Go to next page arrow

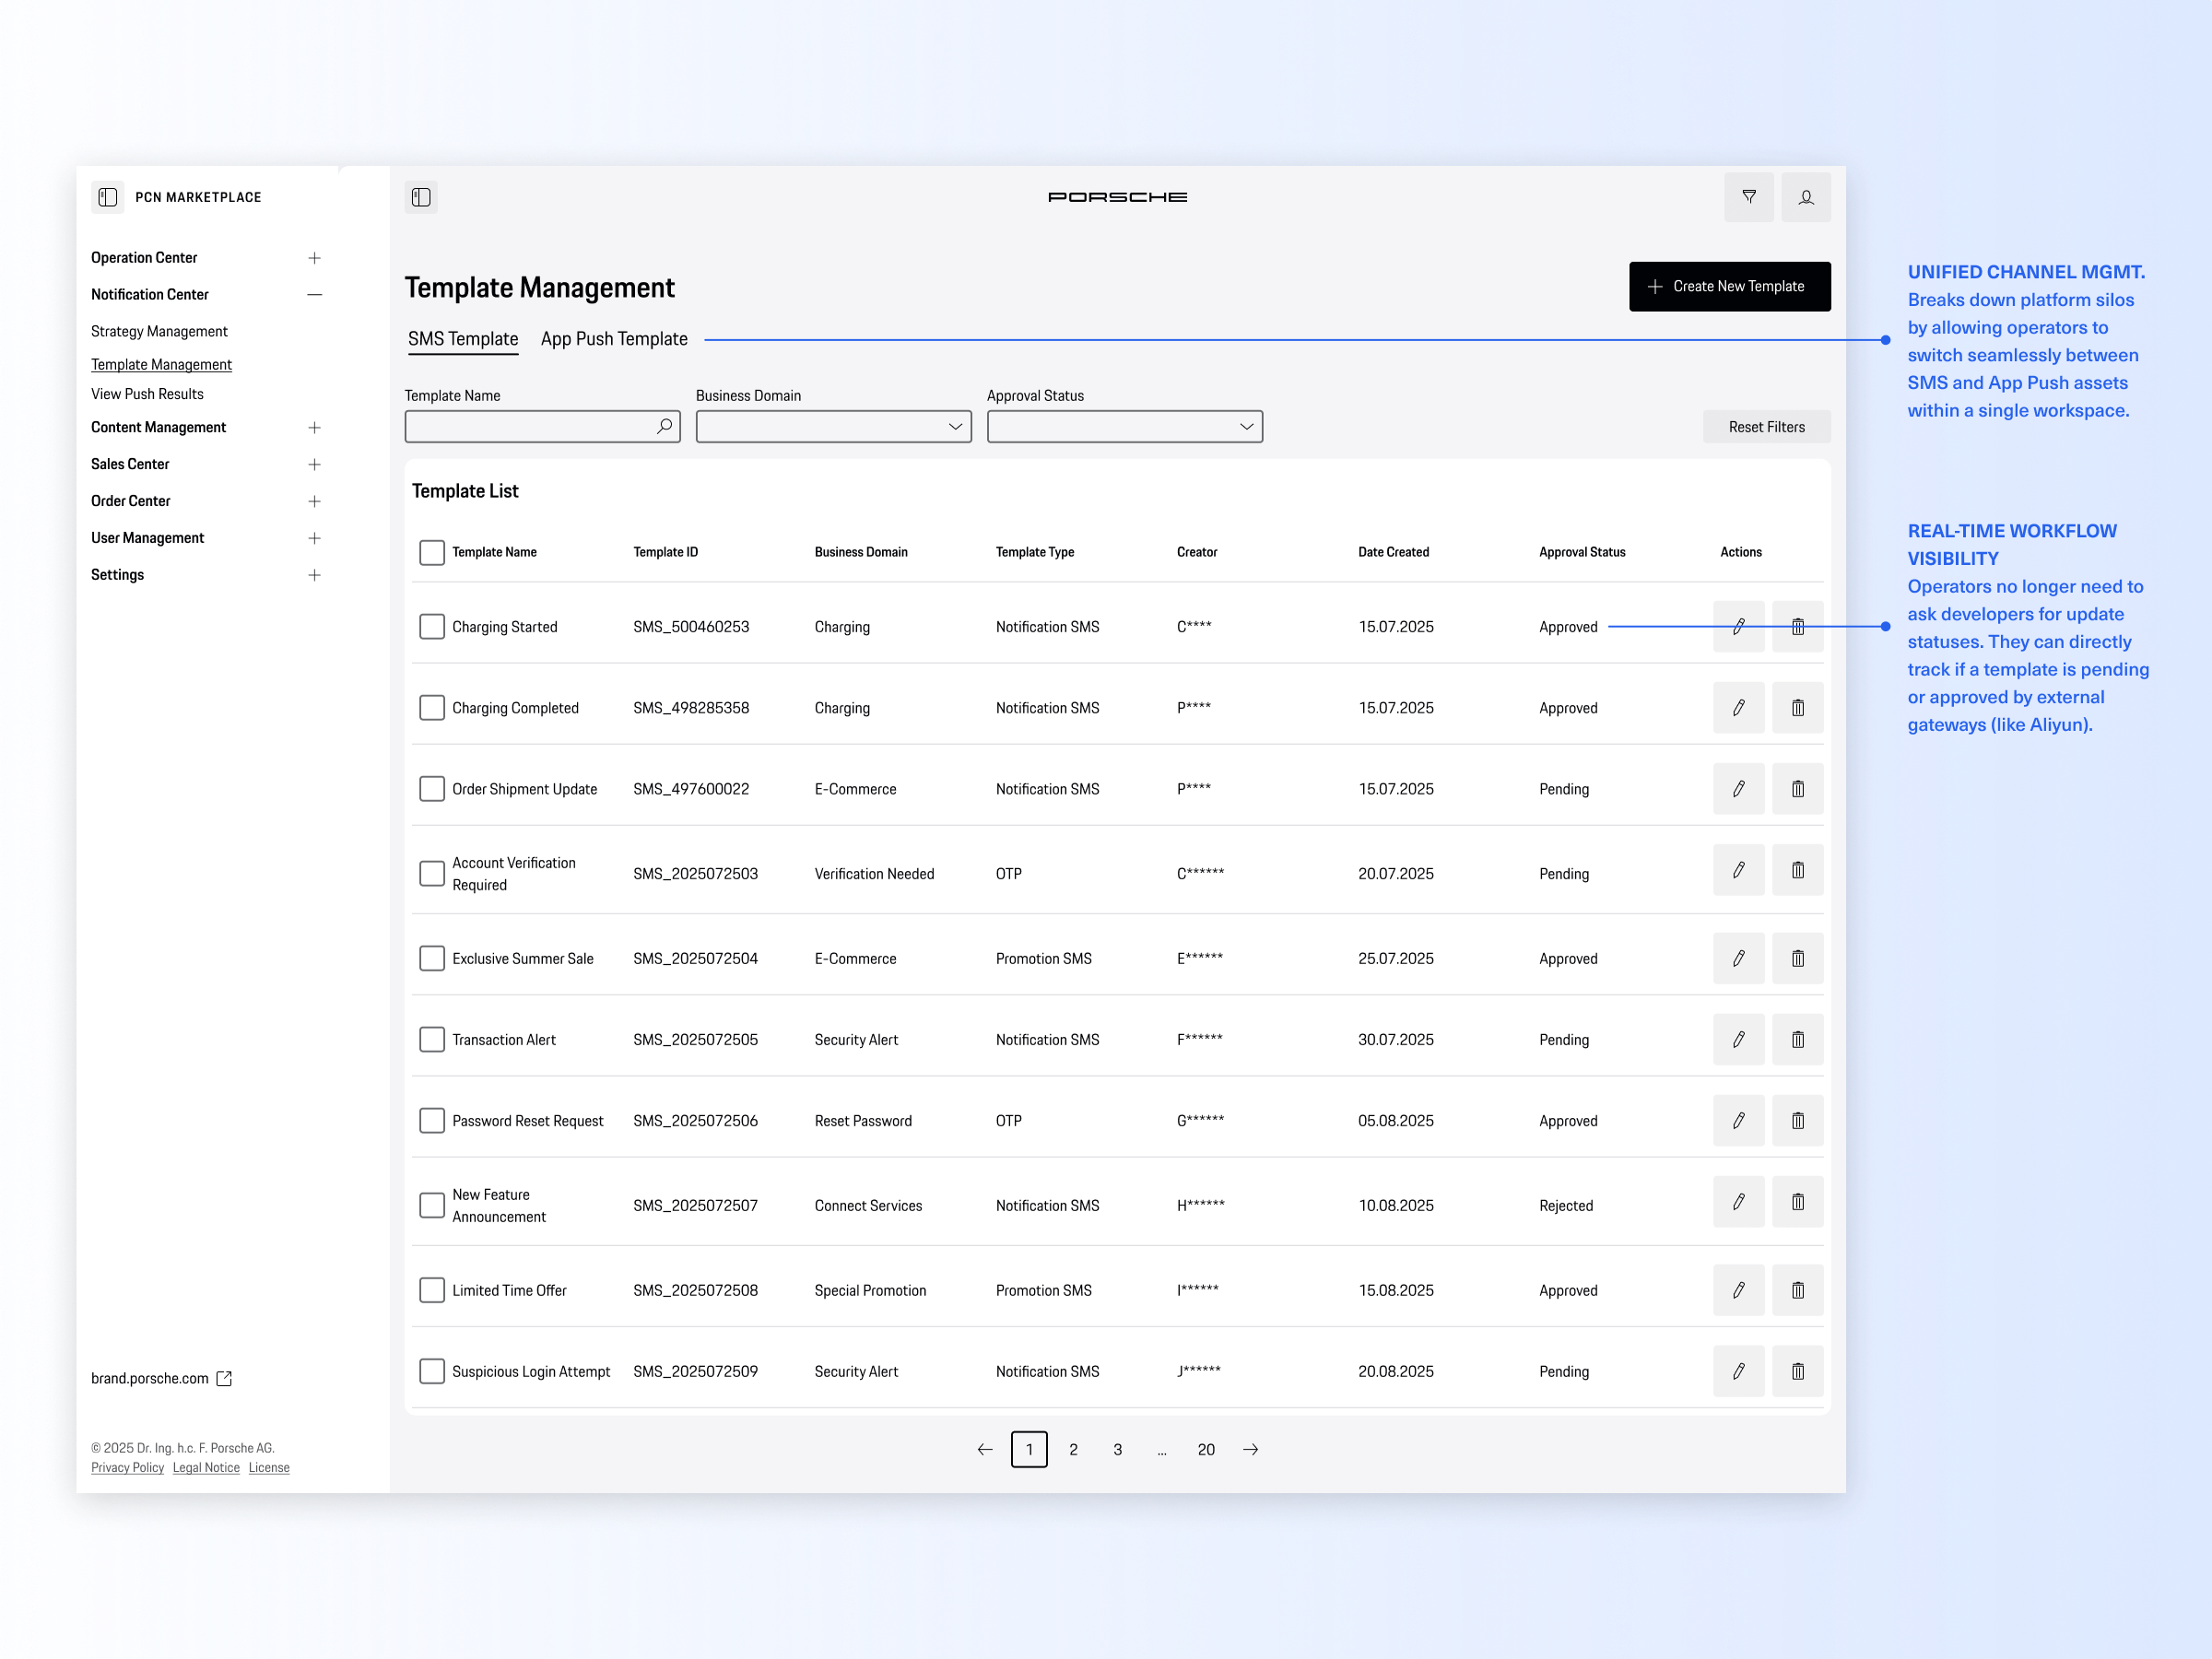[x=1250, y=1450]
